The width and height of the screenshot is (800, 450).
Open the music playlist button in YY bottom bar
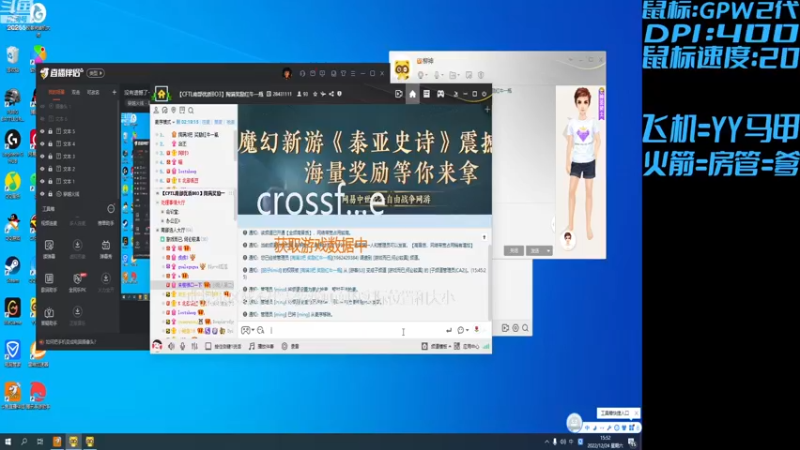pos(261,346)
